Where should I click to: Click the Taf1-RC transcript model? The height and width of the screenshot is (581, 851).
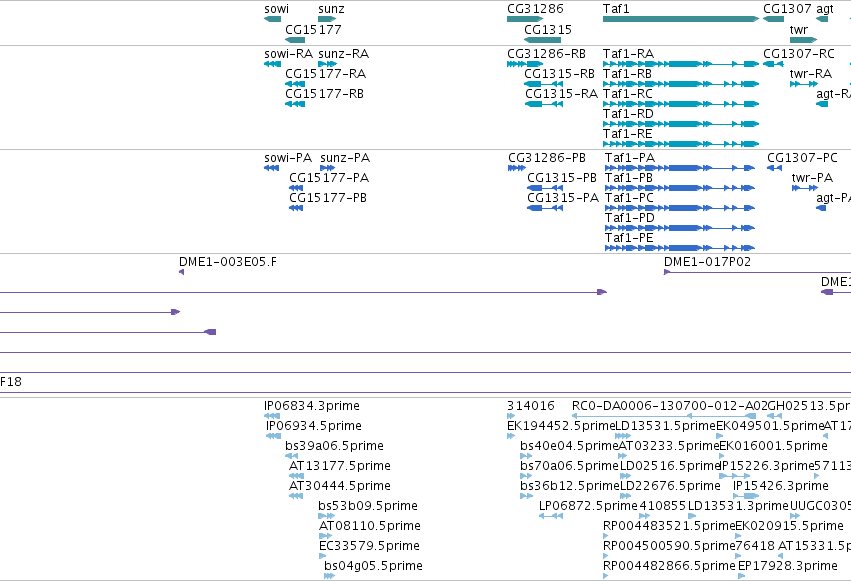pyautogui.click(x=681, y=104)
